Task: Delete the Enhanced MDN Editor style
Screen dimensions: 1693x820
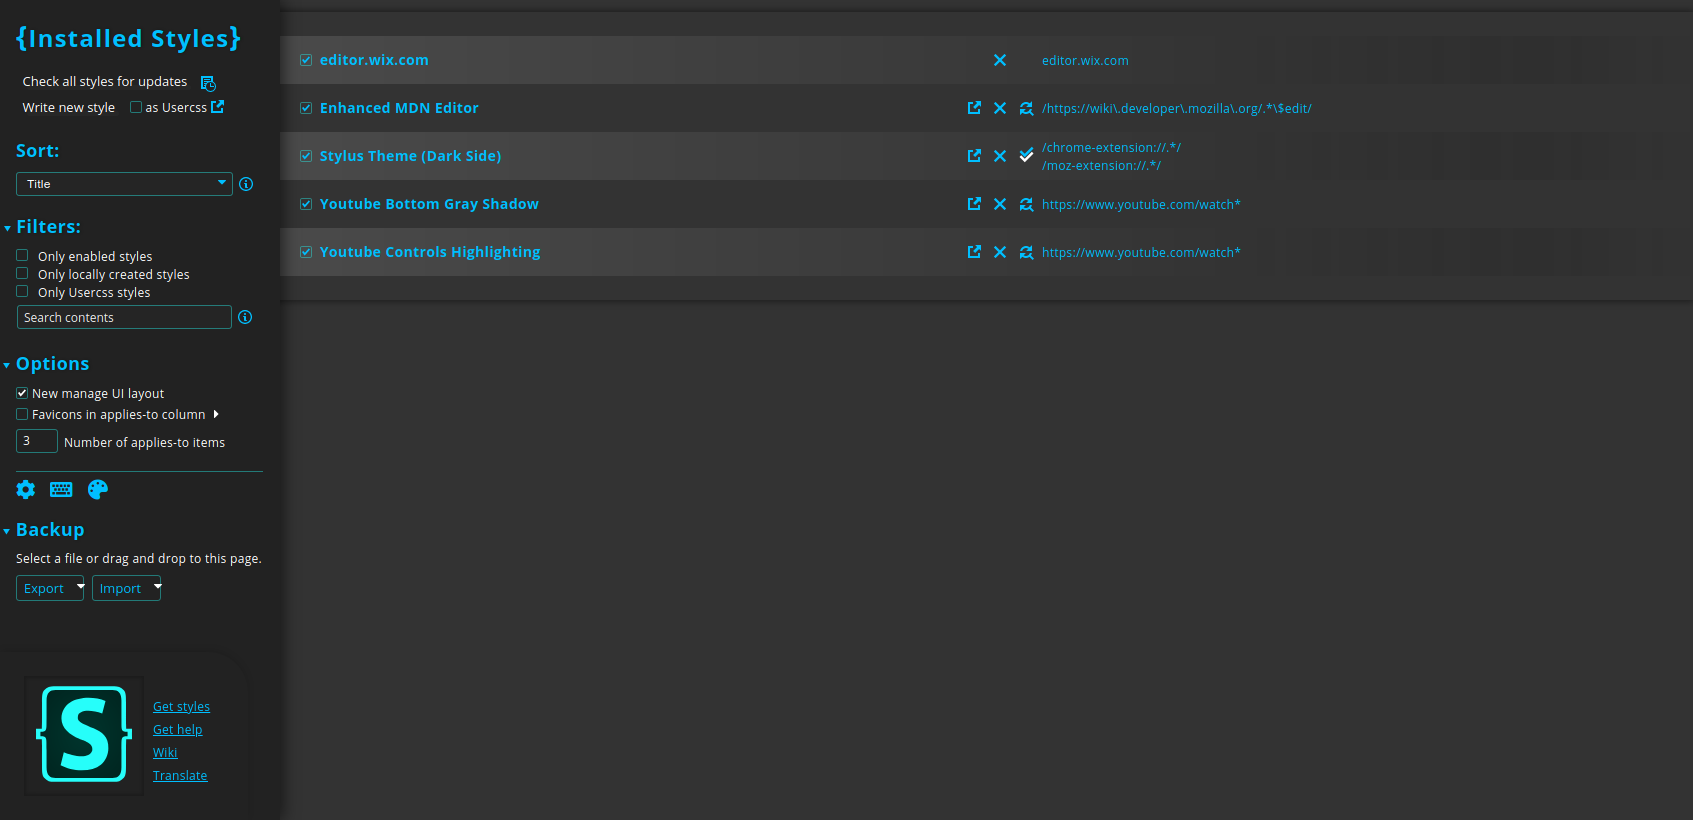Action: 1000,108
